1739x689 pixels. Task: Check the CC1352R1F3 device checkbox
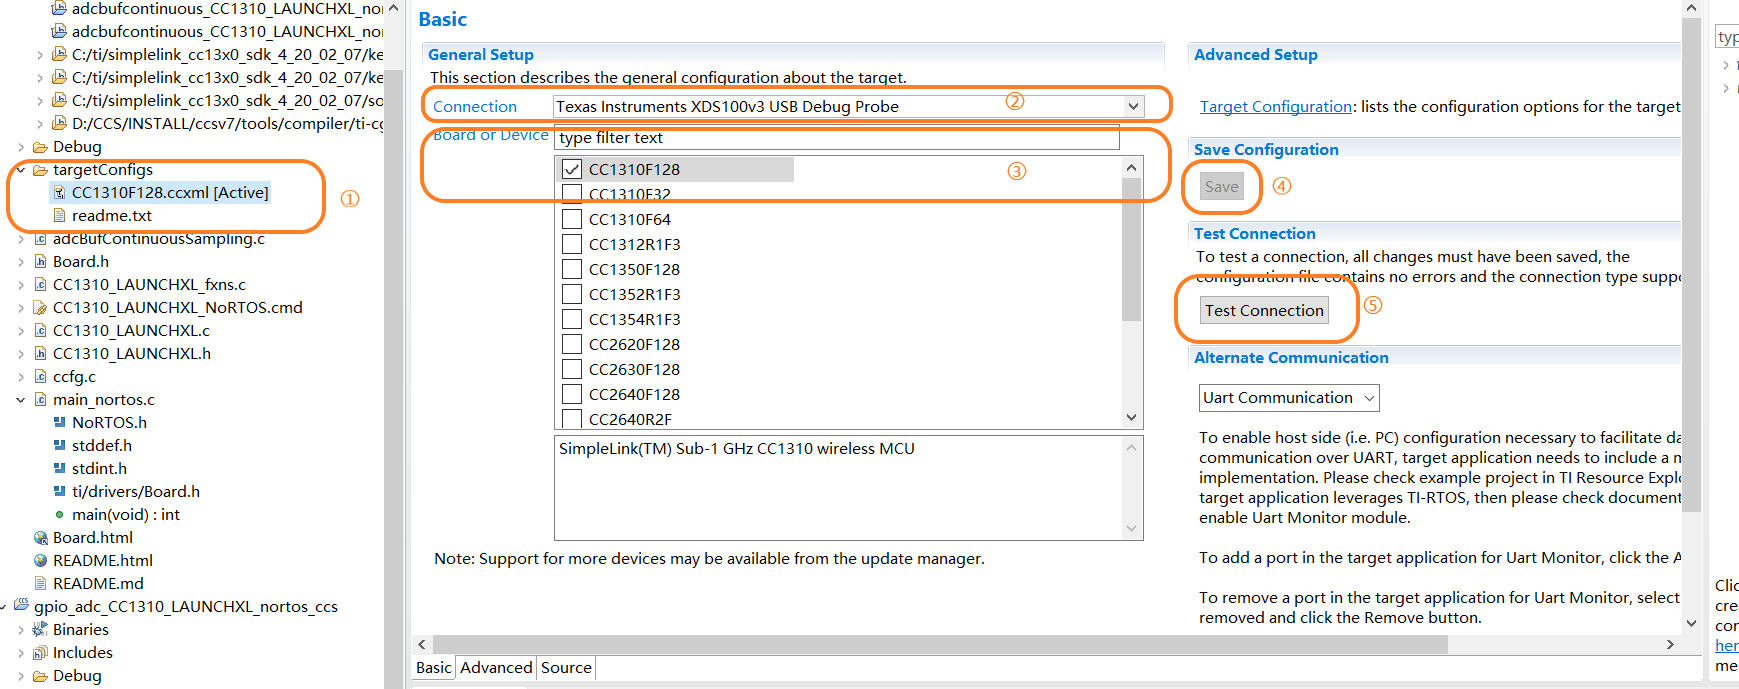click(x=572, y=294)
